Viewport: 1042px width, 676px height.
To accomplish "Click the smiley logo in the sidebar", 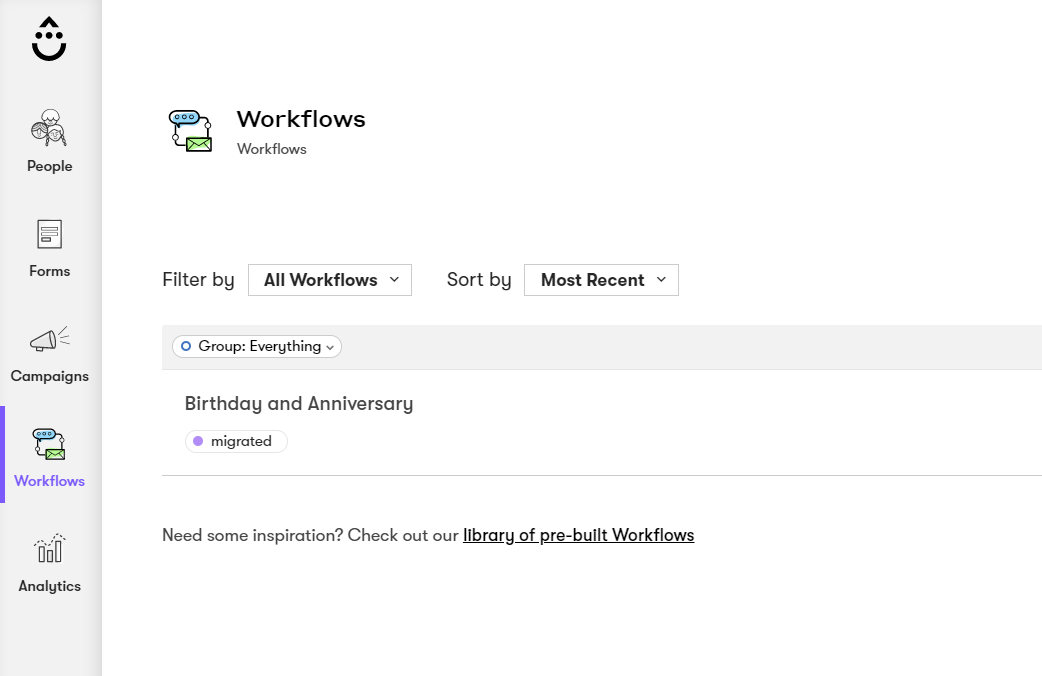I will pos(49,40).
